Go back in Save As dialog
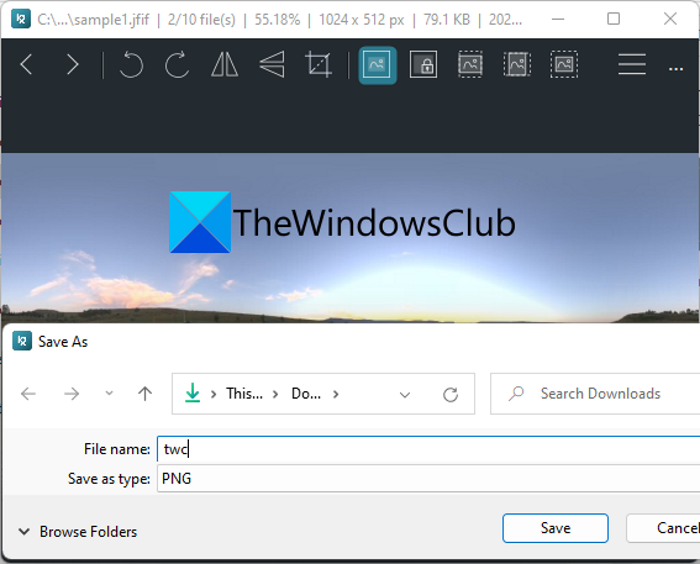 29,394
